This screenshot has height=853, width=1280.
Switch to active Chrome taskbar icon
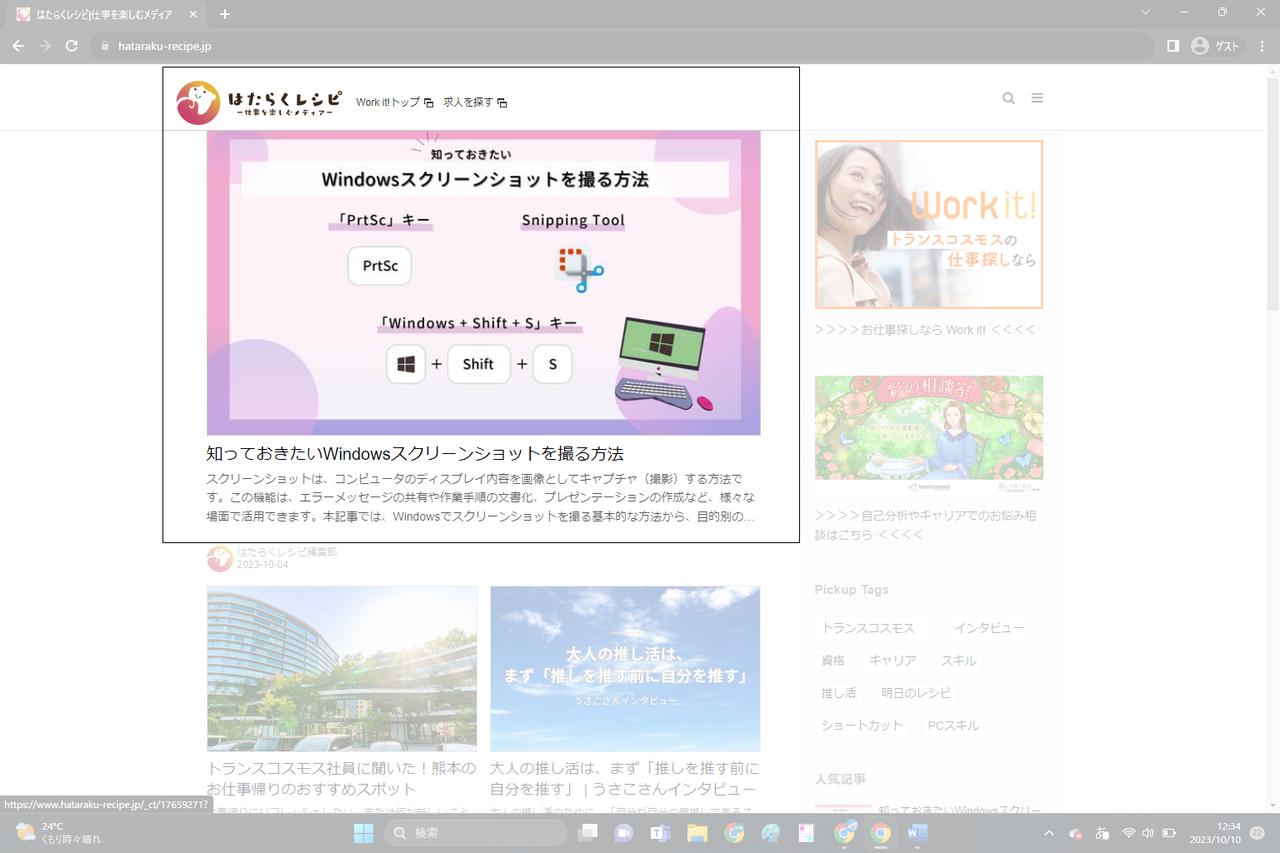click(881, 833)
